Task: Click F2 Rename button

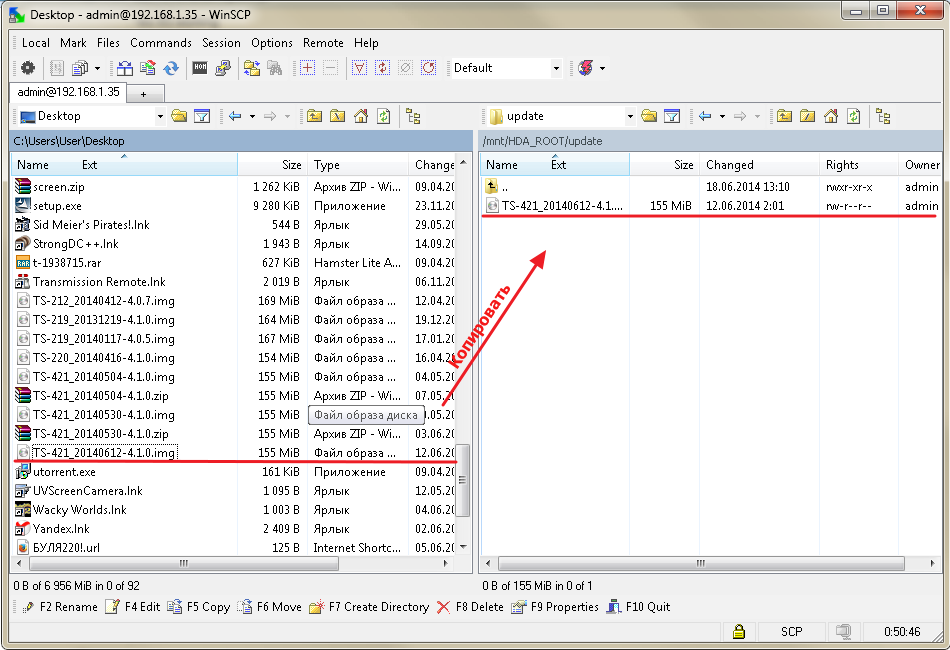Action: coord(59,607)
